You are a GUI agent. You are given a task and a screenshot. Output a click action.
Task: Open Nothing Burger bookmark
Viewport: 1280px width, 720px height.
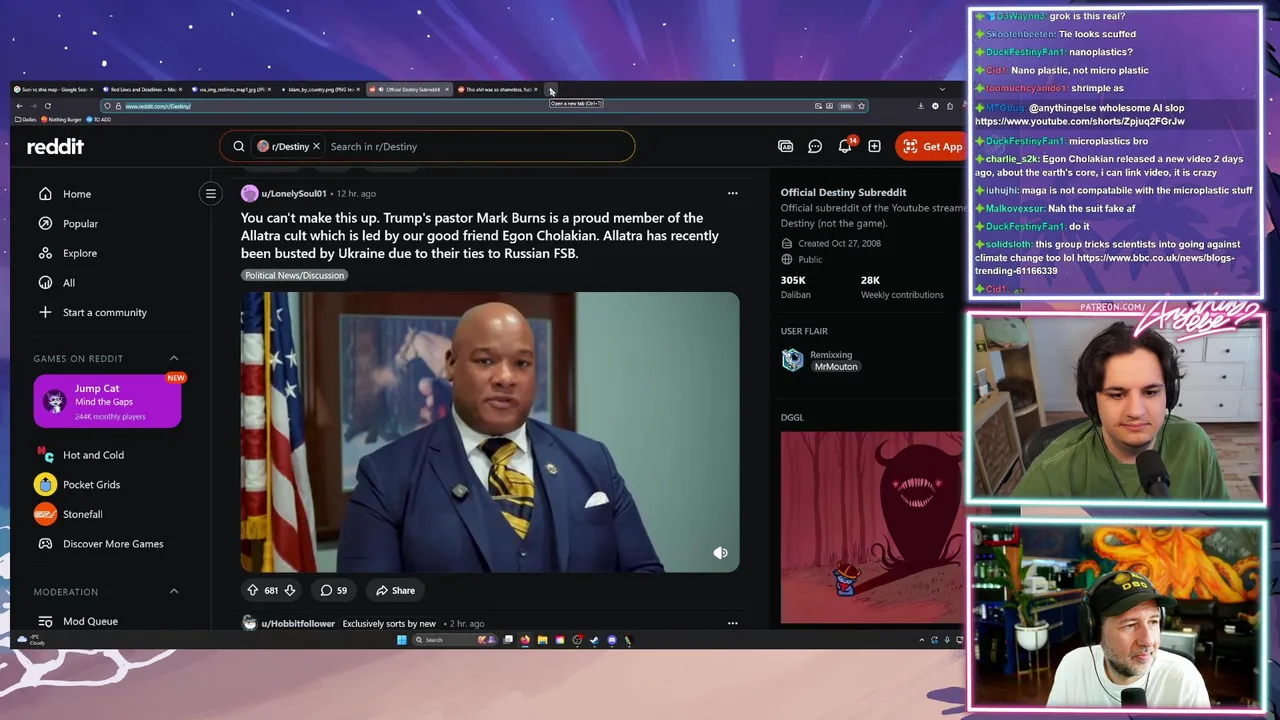(x=62, y=119)
